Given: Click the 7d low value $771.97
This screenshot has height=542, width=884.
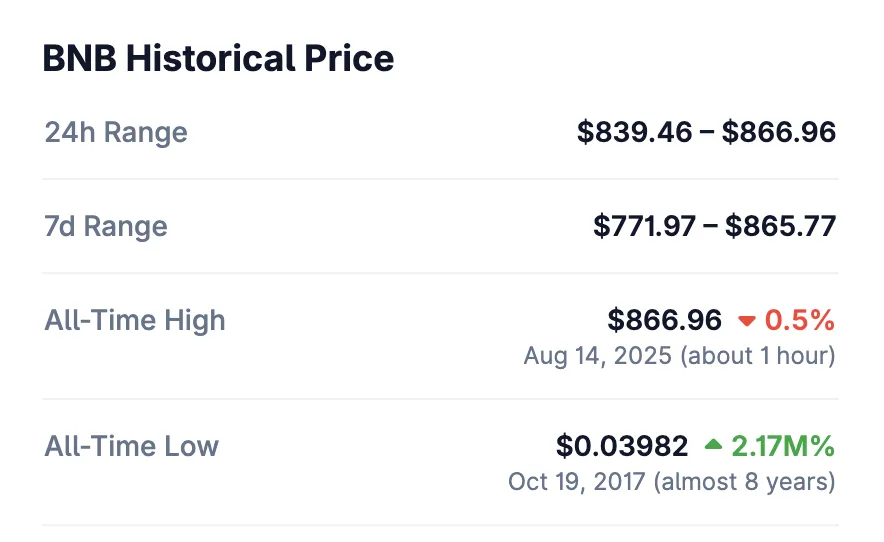Looking at the screenshot, I should (x=644, y=226).
